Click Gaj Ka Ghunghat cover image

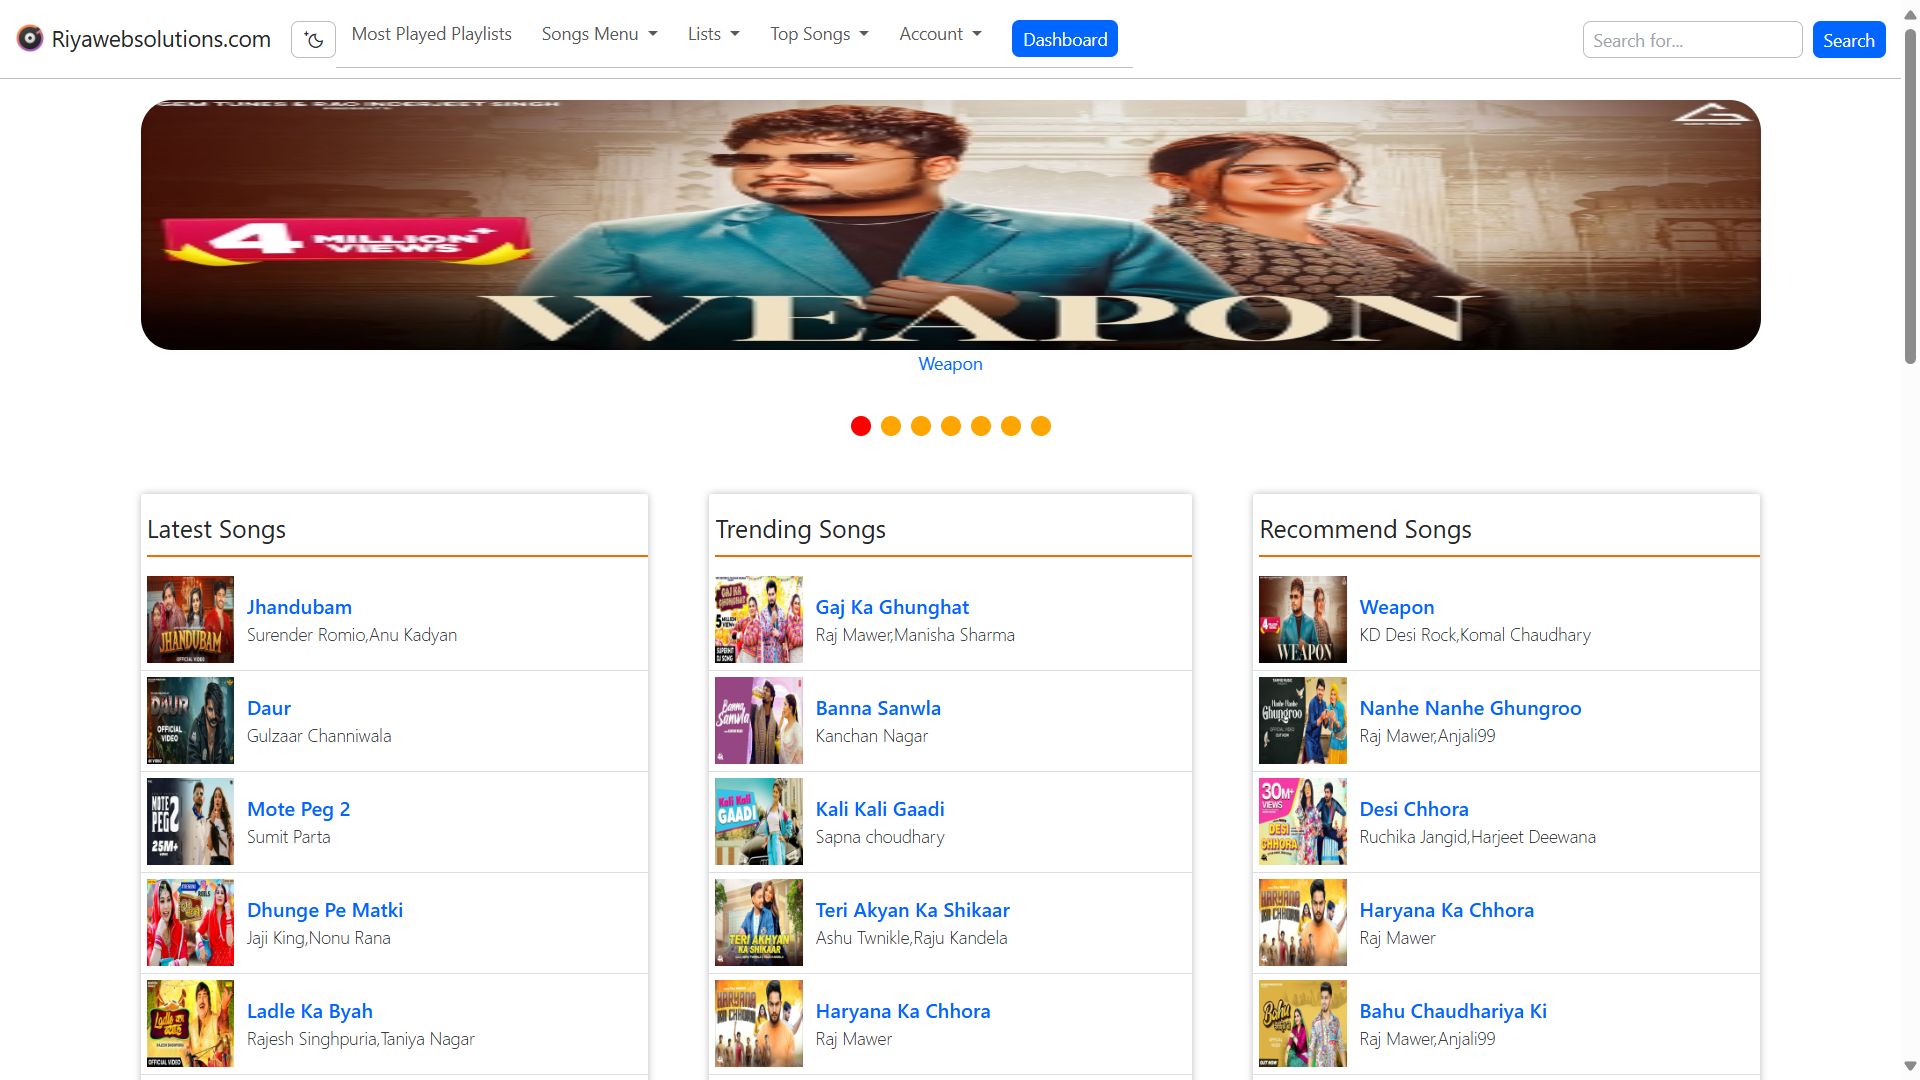click(x=758, y=619)
